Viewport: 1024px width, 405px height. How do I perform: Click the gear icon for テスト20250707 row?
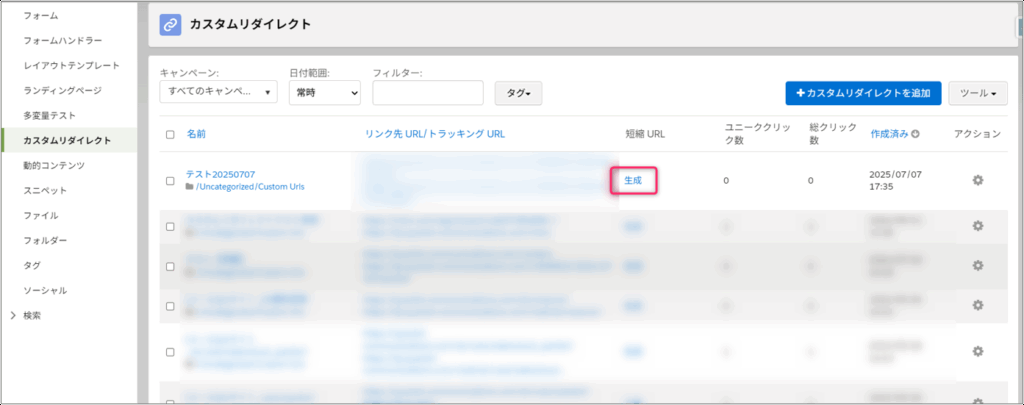(977, 180)
